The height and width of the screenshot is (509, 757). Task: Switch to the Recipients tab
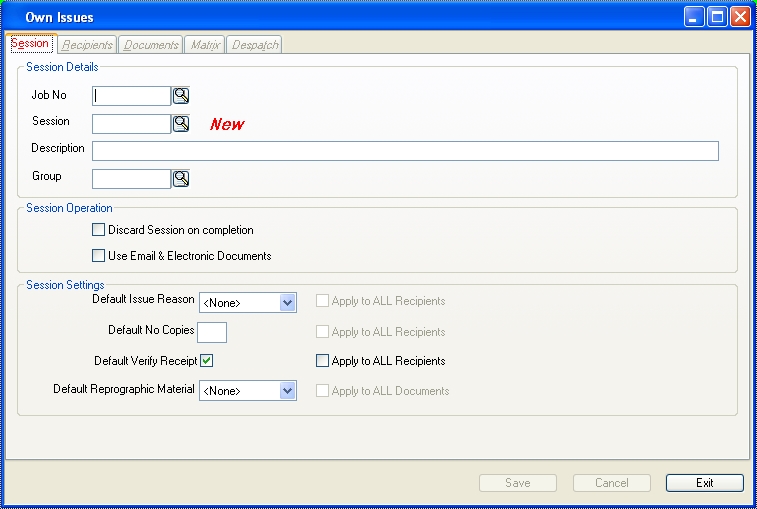tap(87, 45)
